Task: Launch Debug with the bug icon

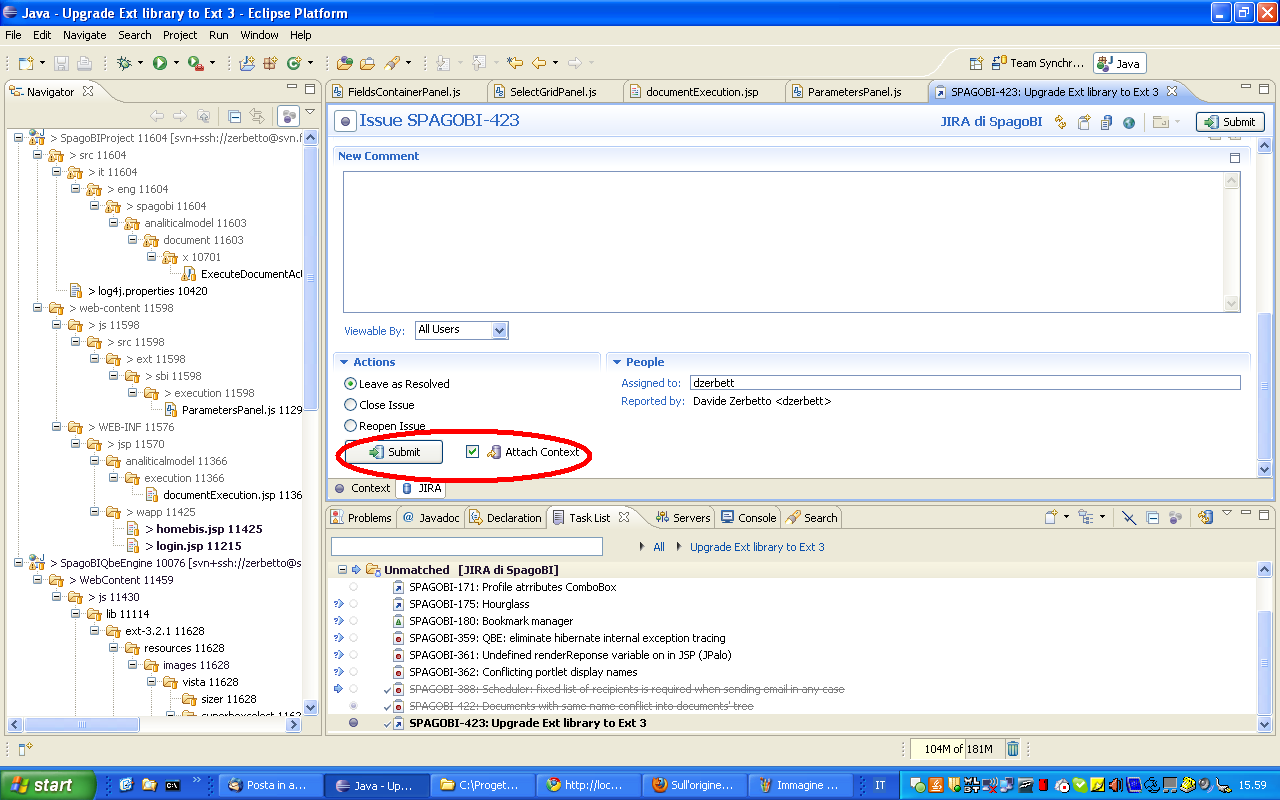Action: (124, 63)
